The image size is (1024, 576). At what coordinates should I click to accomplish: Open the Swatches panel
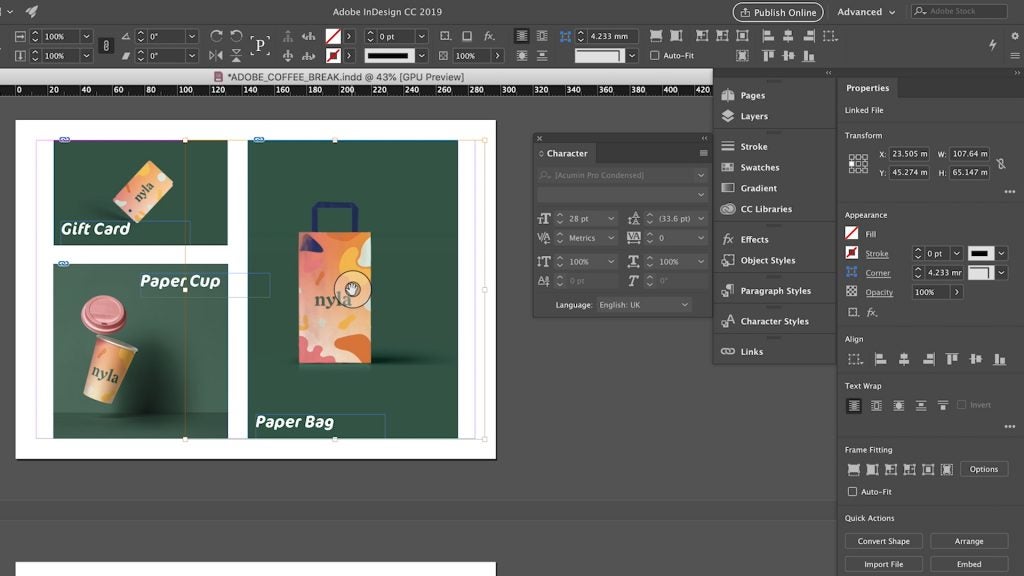click(759, 168)
